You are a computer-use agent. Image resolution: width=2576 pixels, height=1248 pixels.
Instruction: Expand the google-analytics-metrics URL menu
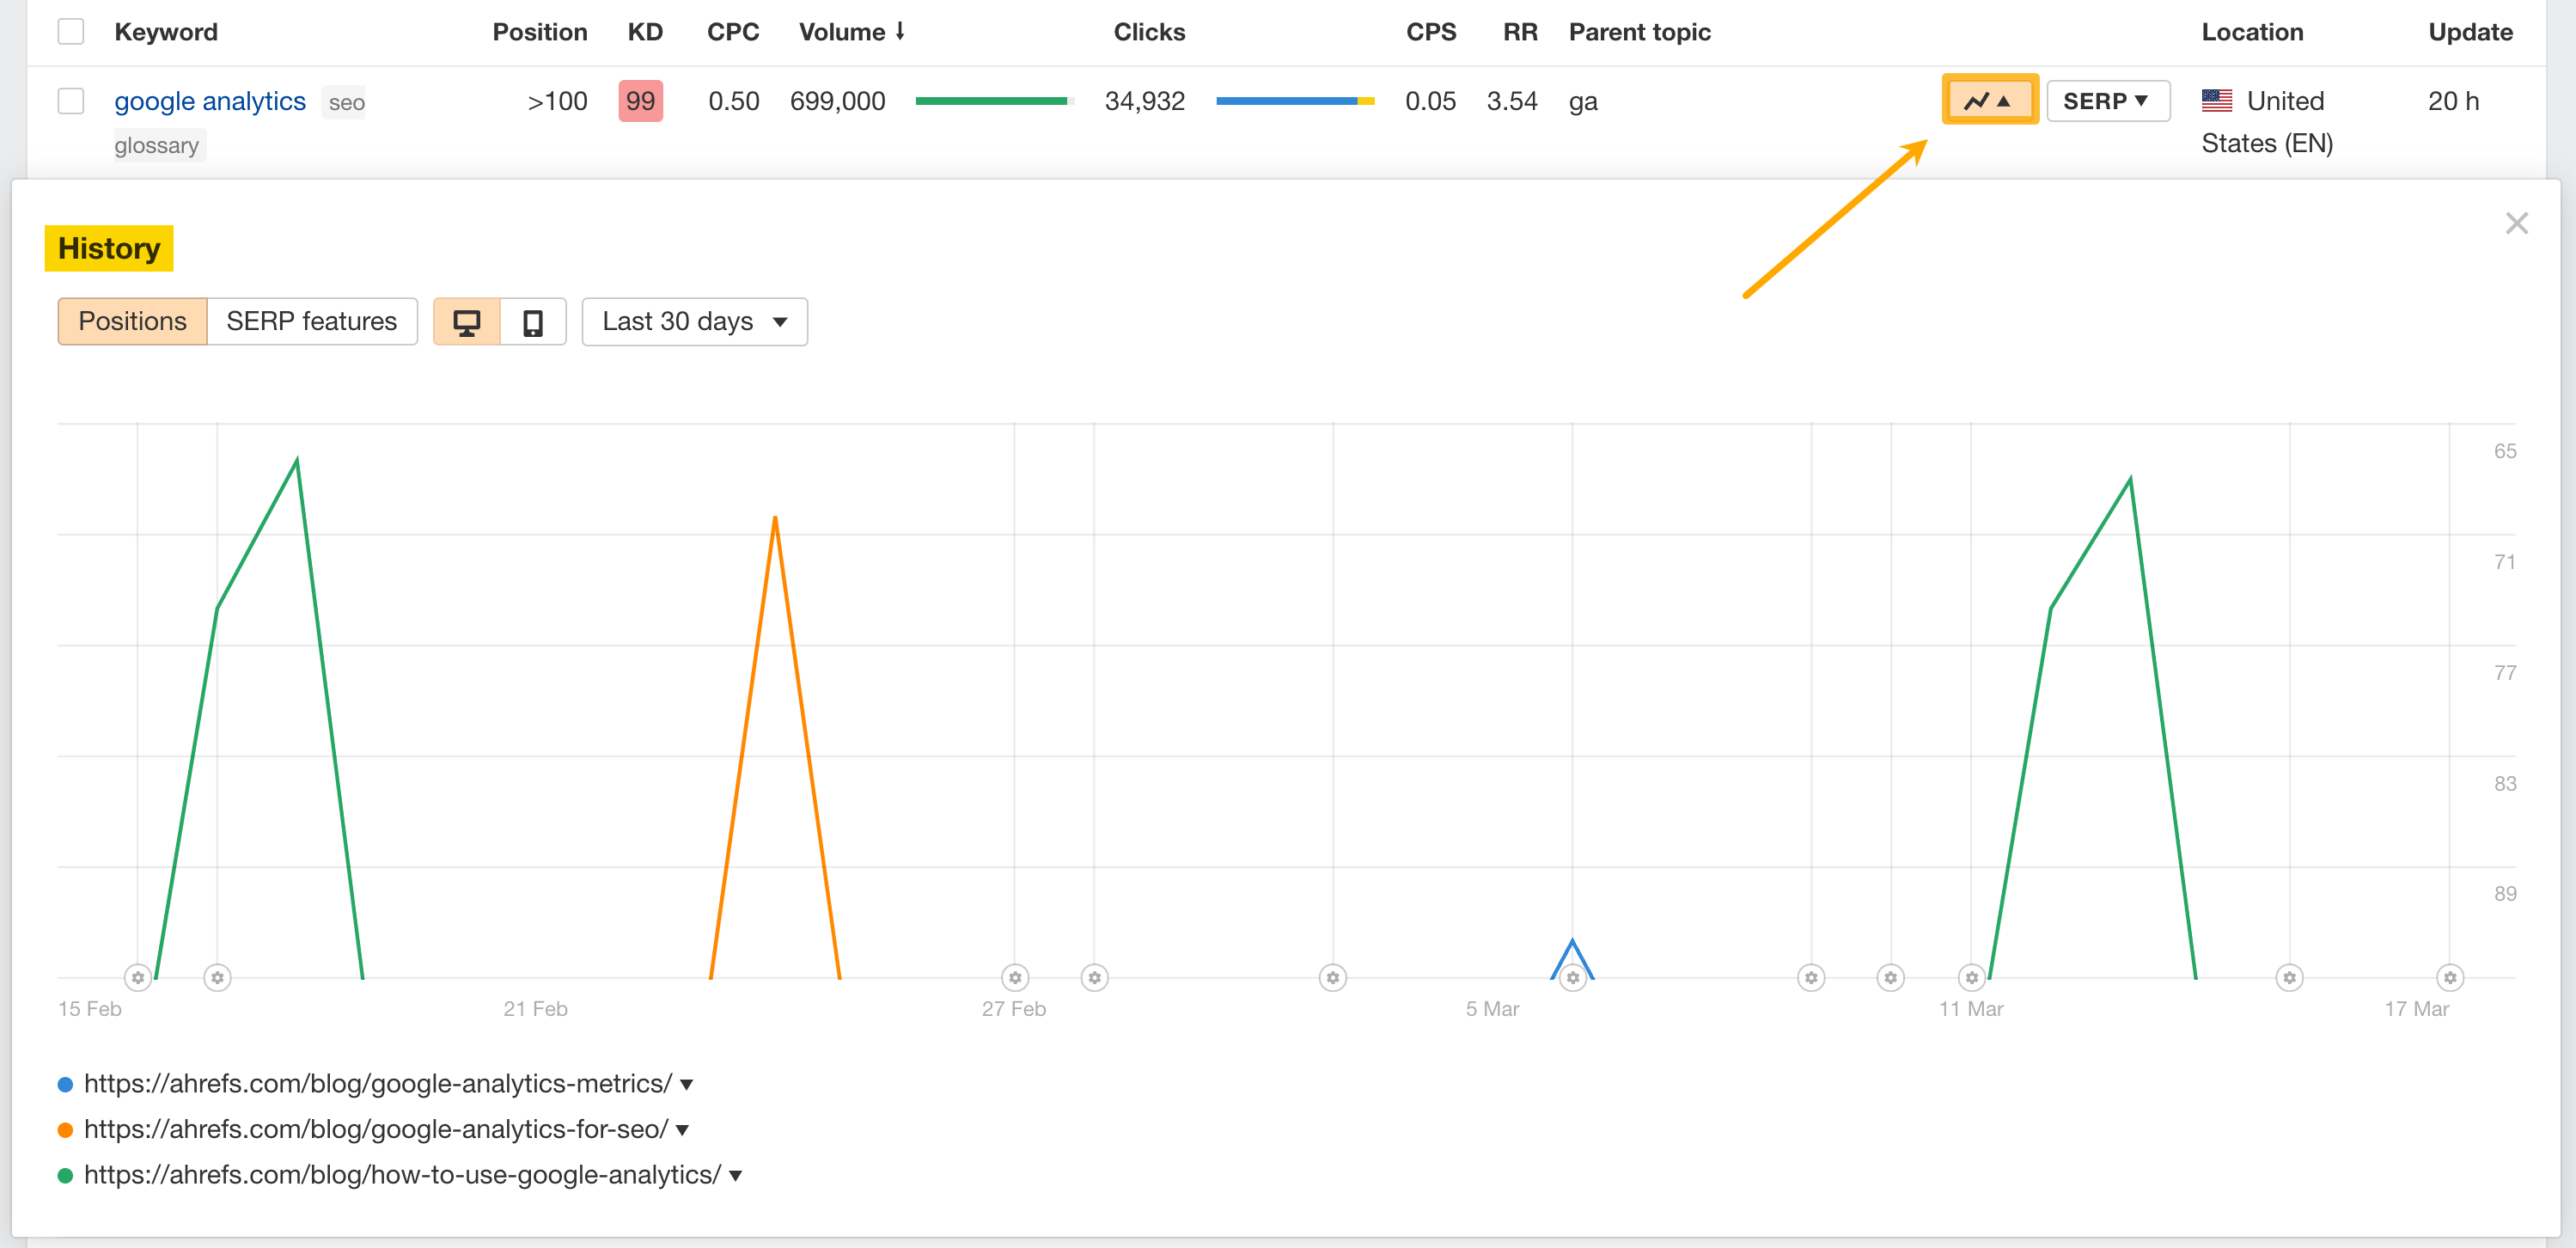[x=686, y=1085]
